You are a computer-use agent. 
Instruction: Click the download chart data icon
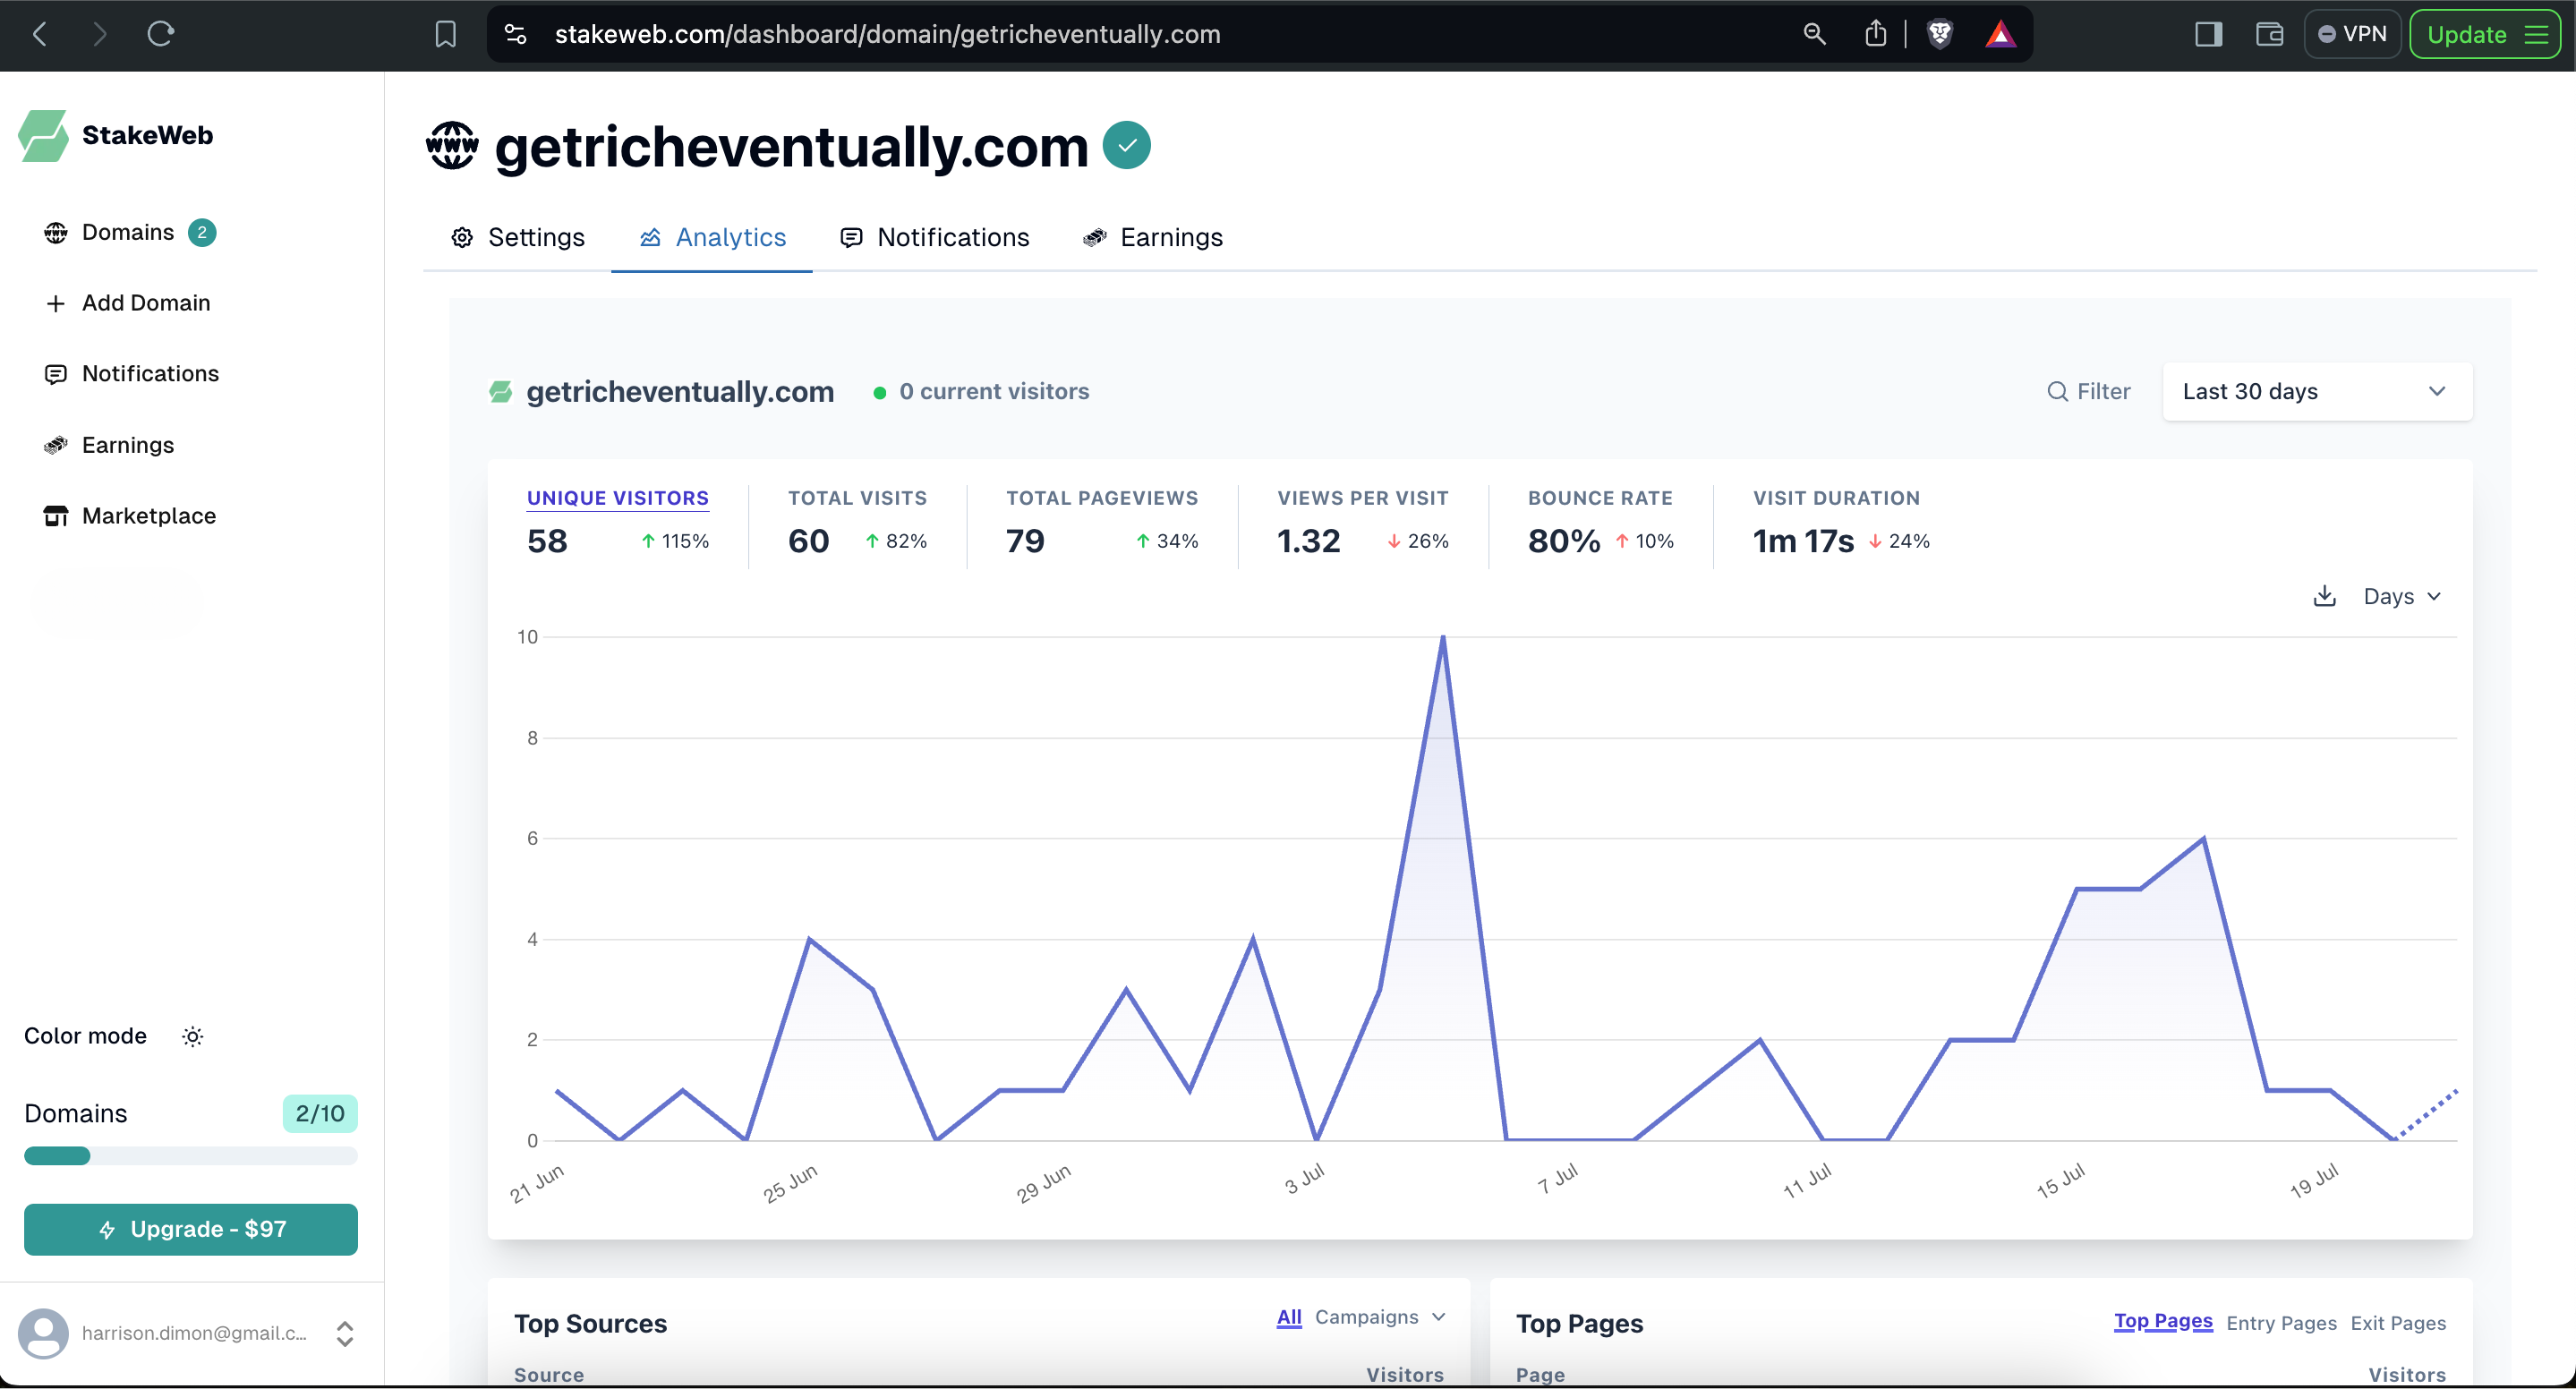[2325, 596]
